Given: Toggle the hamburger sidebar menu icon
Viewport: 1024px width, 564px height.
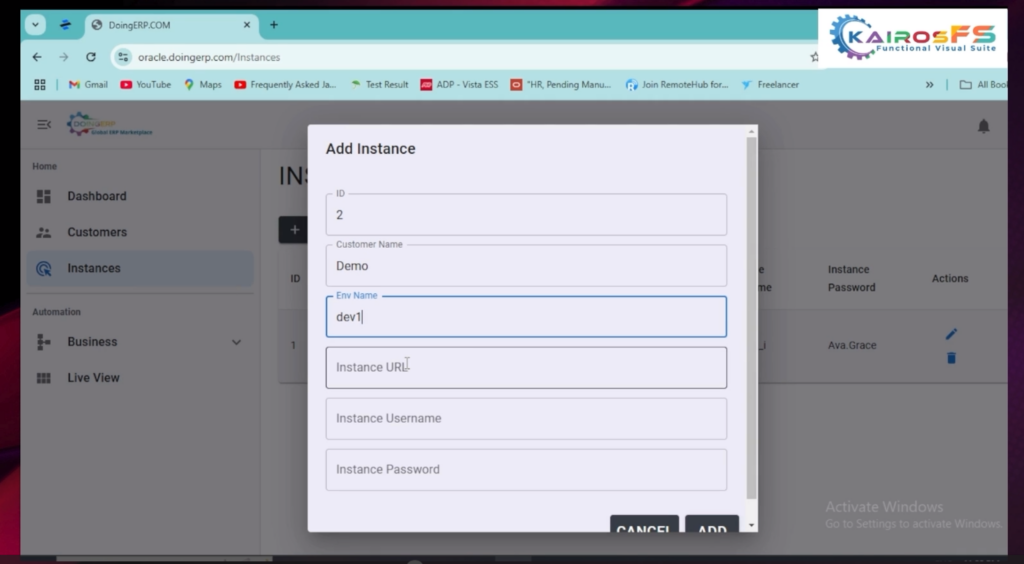Looking at the screenshot, I should click(x=43, y=125).
